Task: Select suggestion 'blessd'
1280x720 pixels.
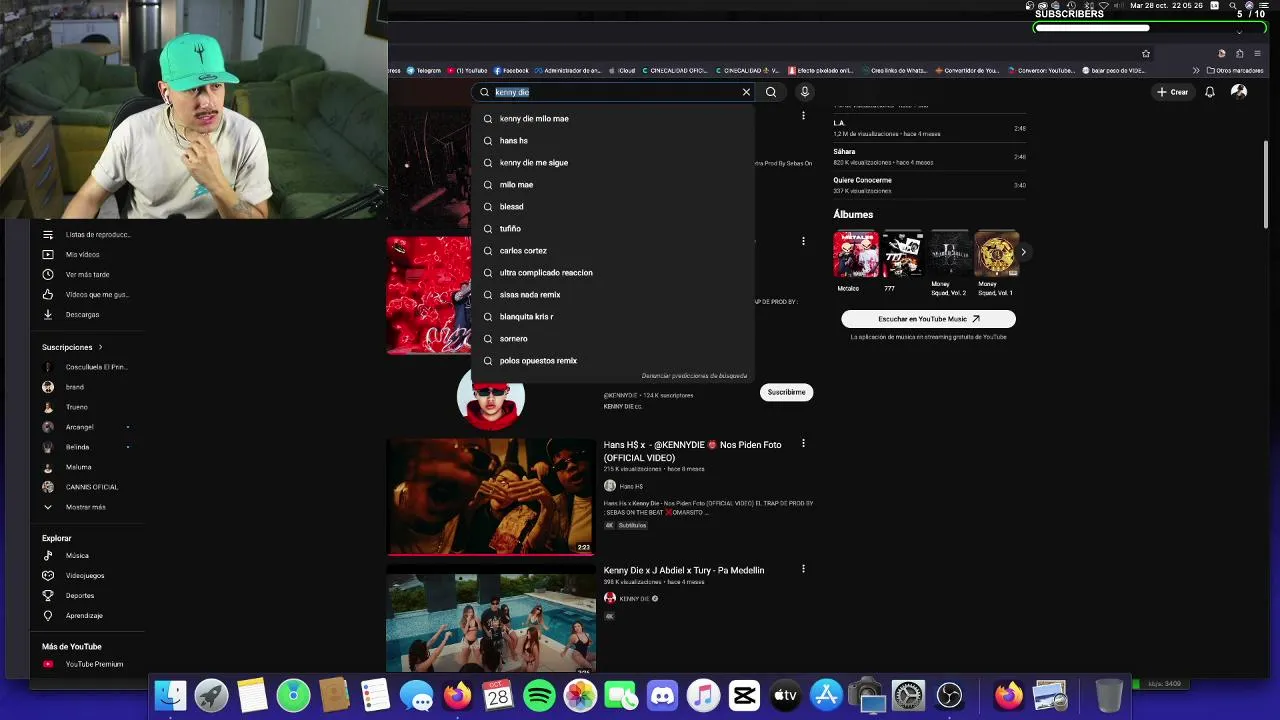Action: coord(612,207)
